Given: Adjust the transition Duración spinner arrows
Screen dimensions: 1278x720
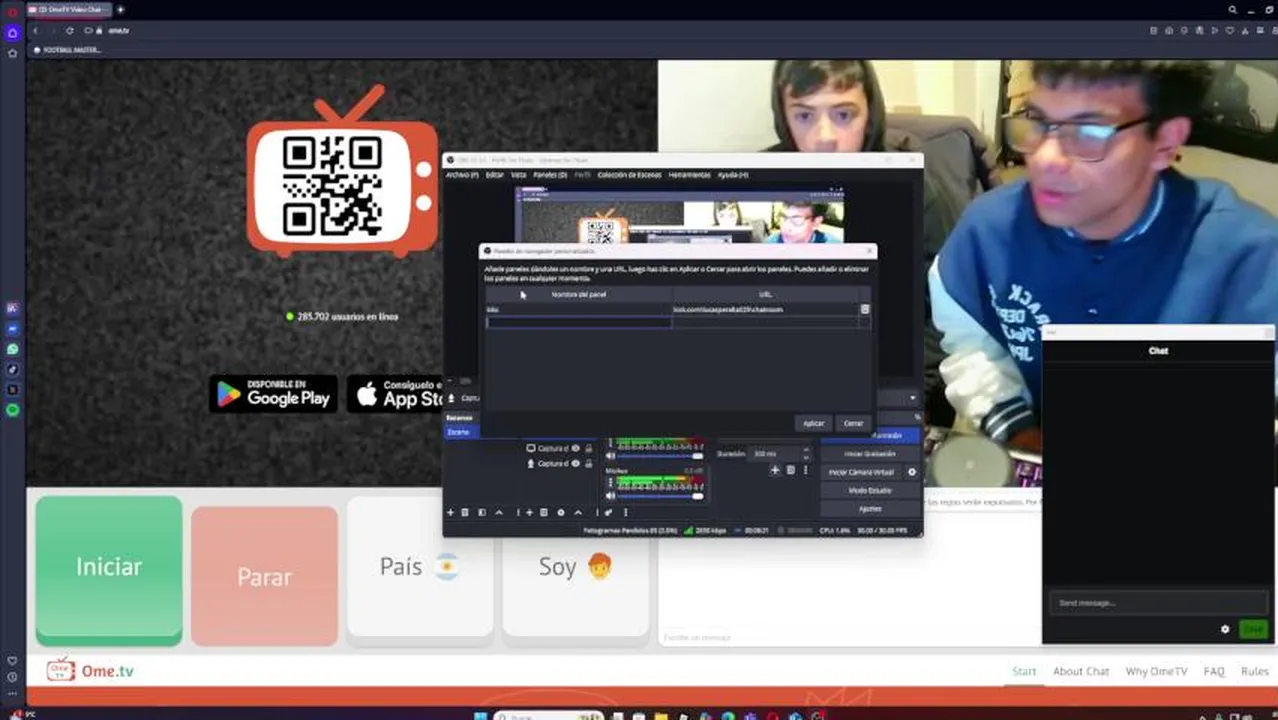Looking at the screenshot, I should tap(806, 453).
